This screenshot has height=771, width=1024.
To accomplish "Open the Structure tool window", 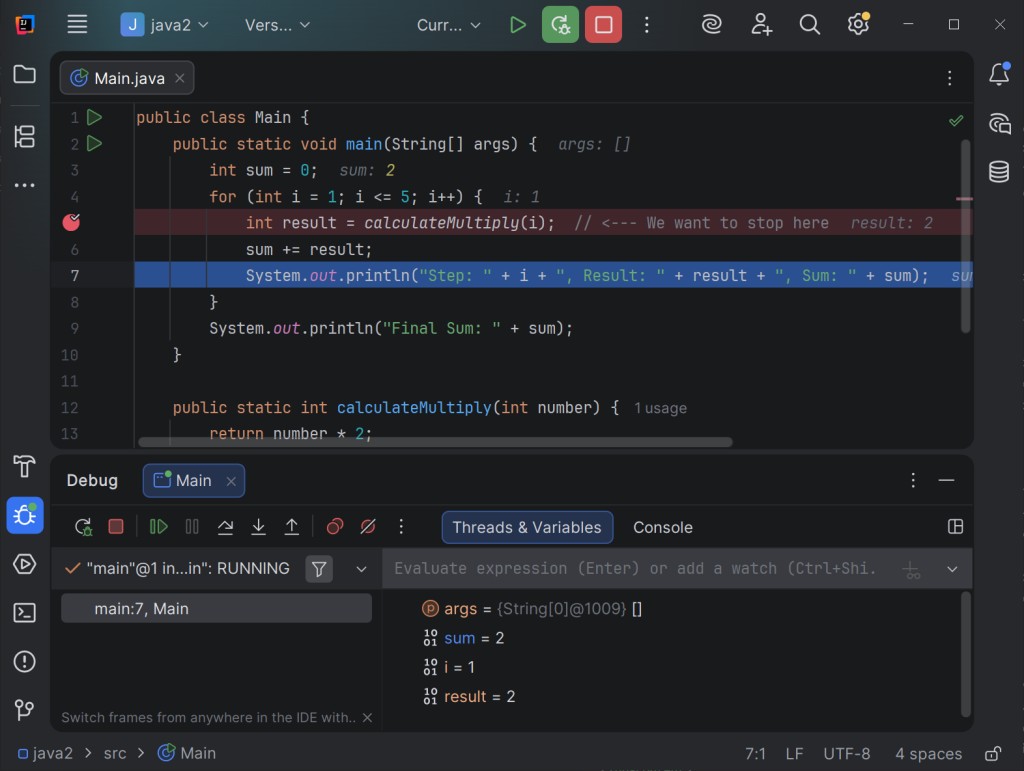I will click(x=24, y=136).
